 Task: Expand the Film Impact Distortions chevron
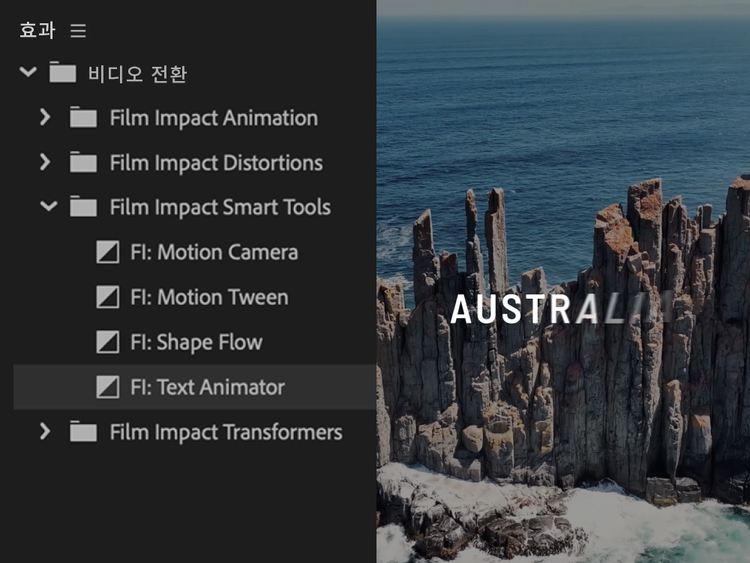[45, 162]
